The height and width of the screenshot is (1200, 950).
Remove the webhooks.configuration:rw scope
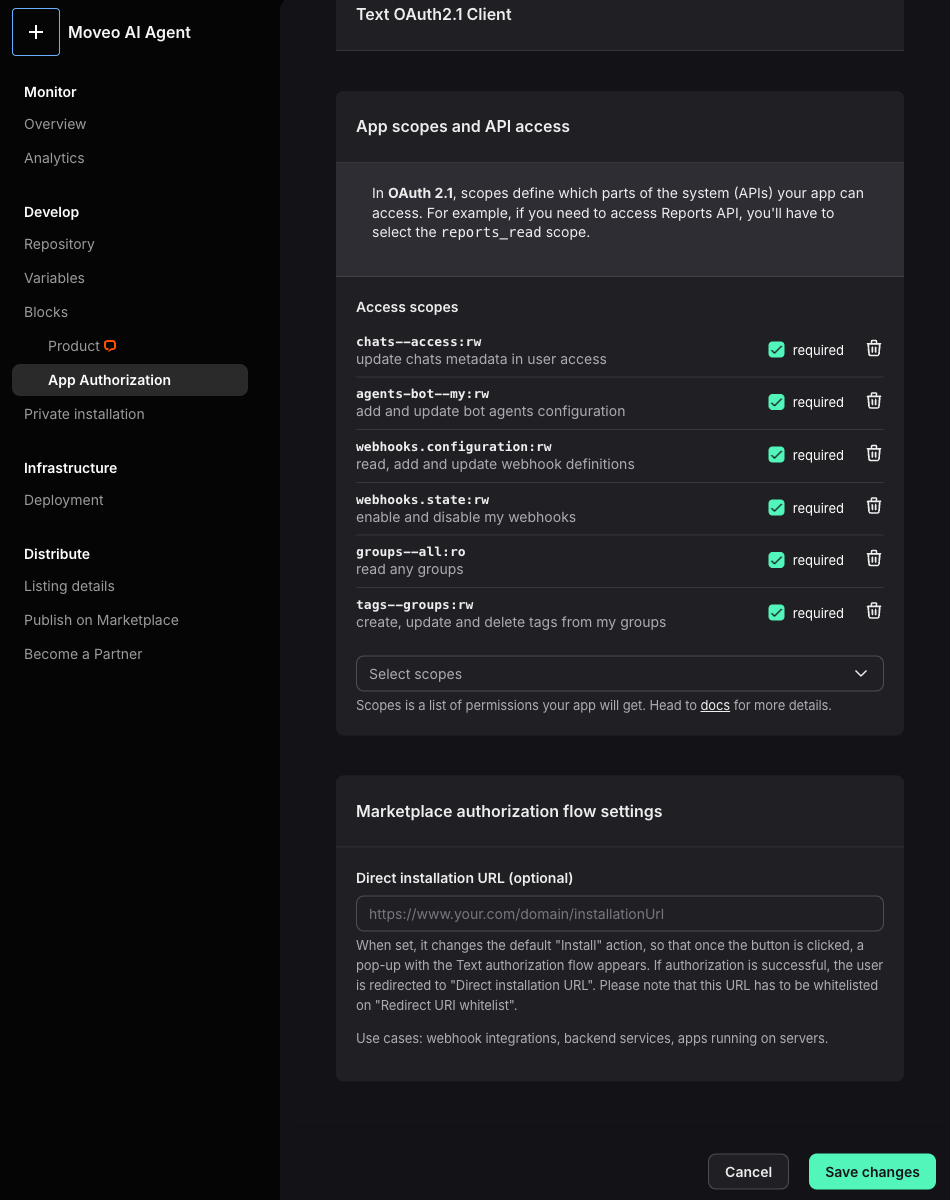click(x=873, y=454)
